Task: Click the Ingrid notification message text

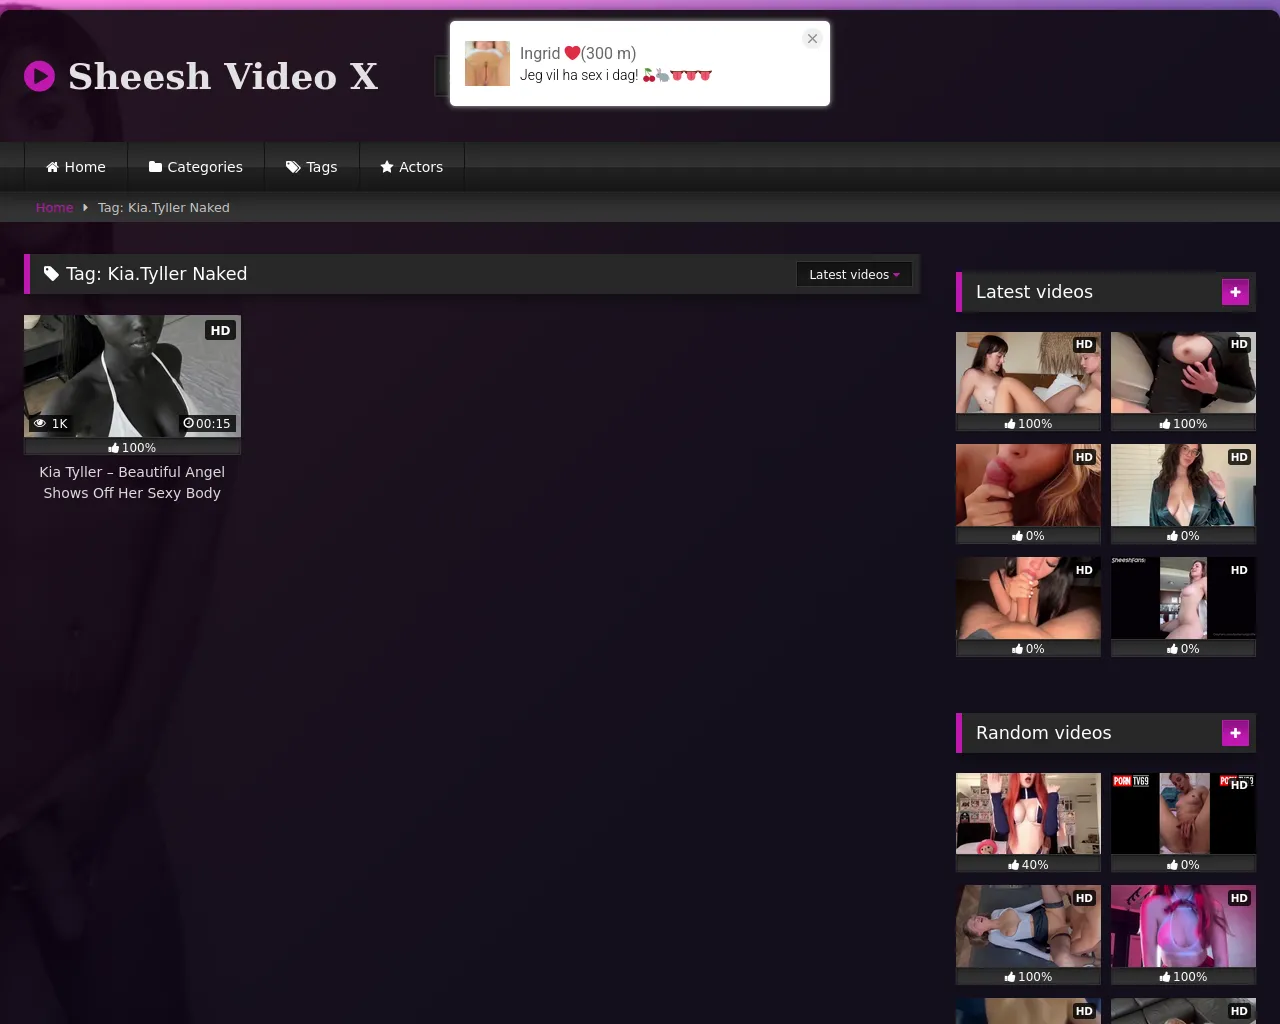Action: pyautogui.click(x=615, y=75)
